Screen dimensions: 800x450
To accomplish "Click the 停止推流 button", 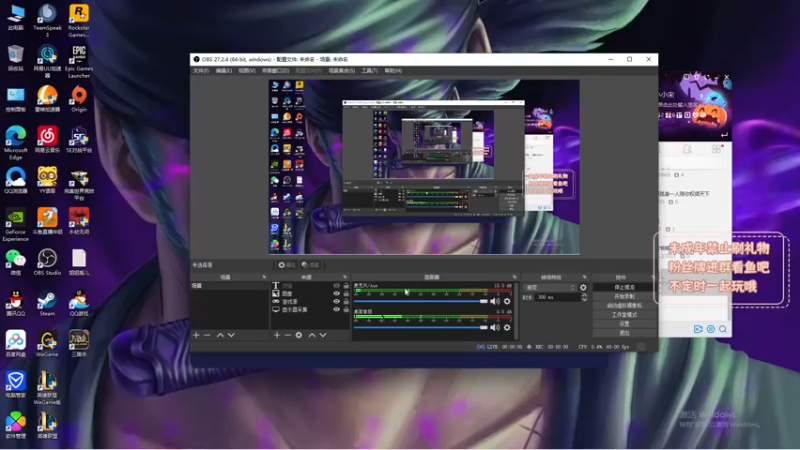I will point(624,287).
